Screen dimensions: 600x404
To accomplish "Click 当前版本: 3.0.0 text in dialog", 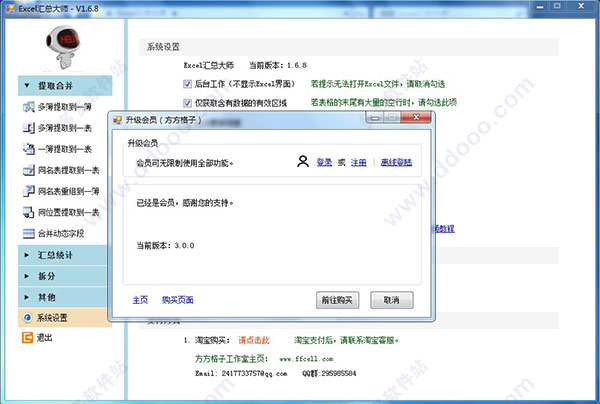I will [165, 246].
